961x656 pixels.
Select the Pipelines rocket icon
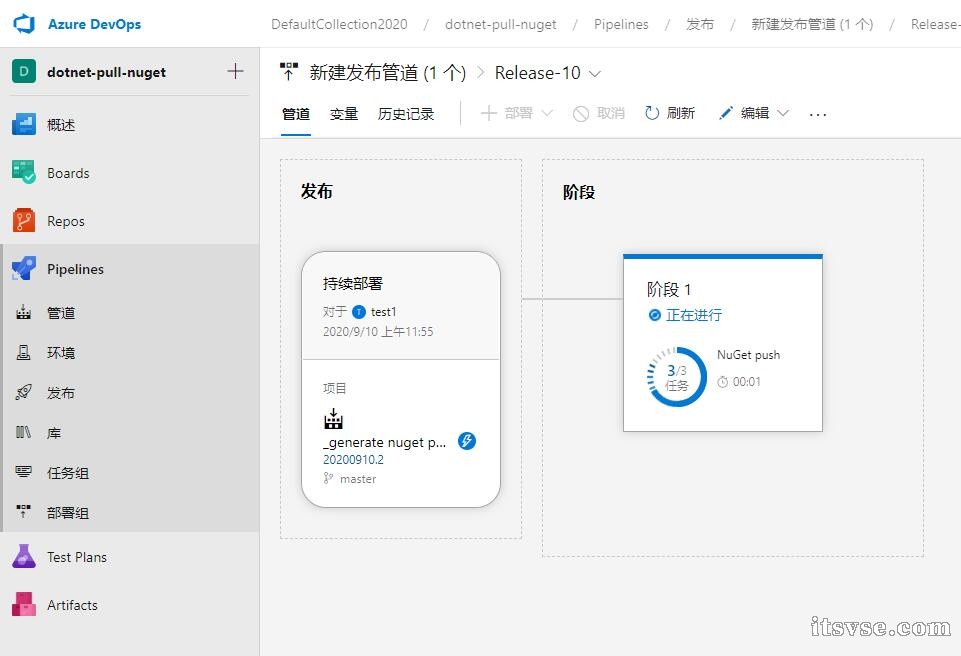[x=24, y=269]
